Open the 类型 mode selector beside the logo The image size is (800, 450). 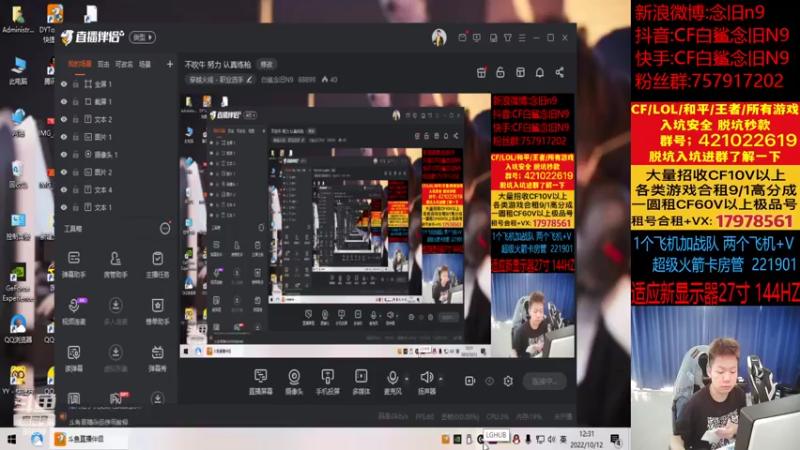tap(142, 37)
